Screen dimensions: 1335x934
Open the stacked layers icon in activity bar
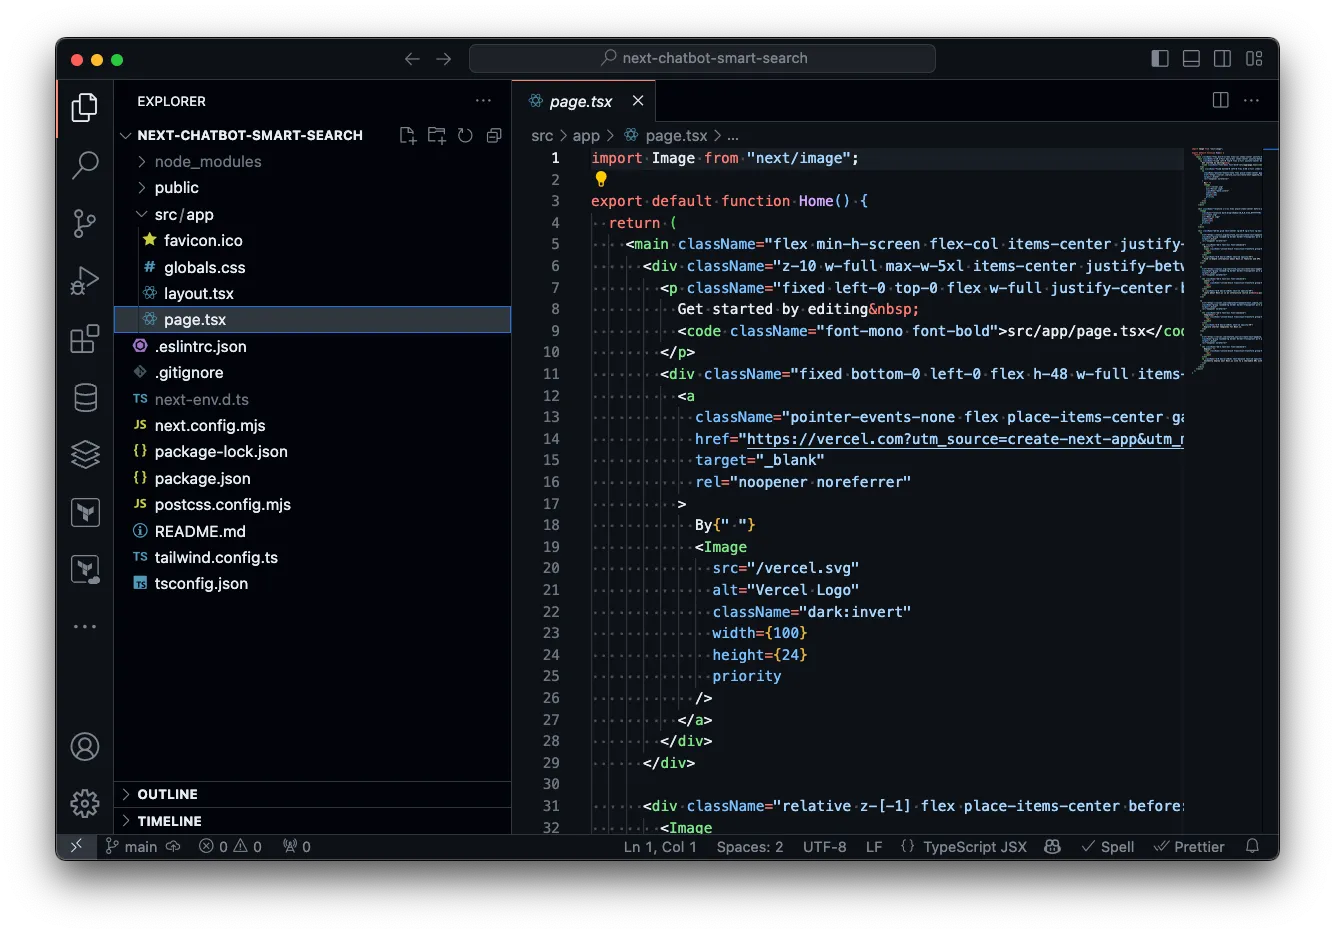coord(85,454)
